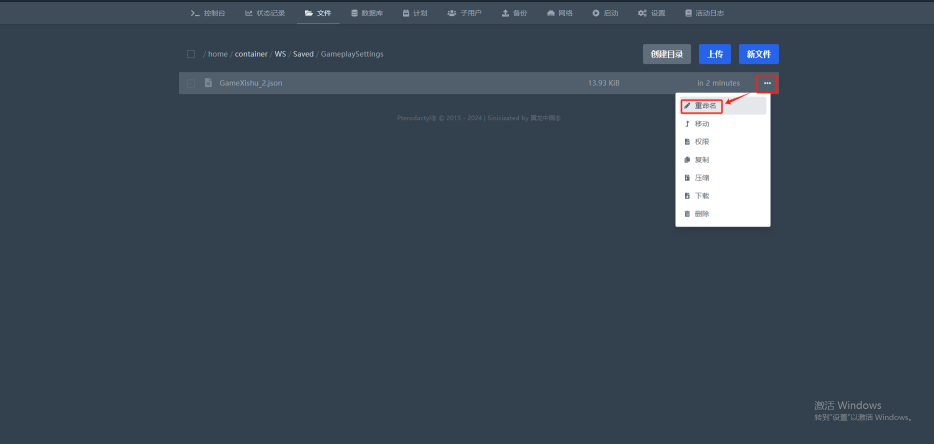Click the 13.93 KiB file size
934x444 pixels.
[603, 83]
